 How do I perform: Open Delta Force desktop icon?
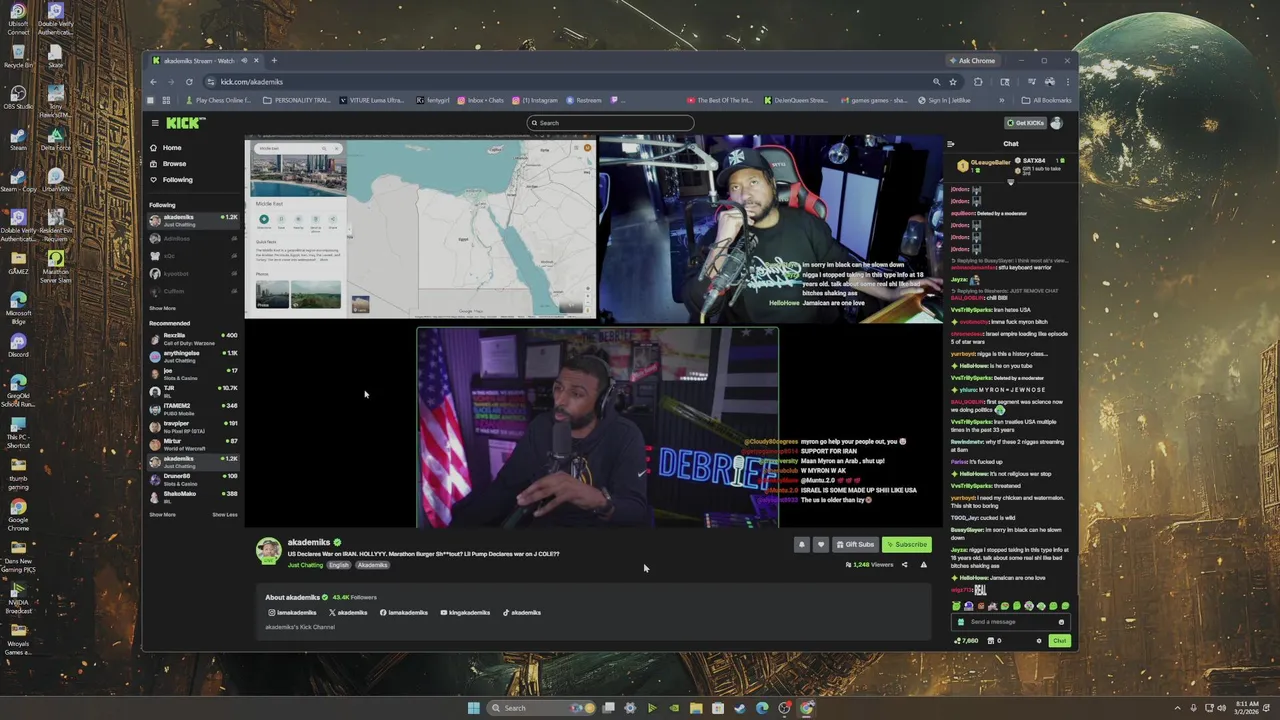[x=56, y=139]
